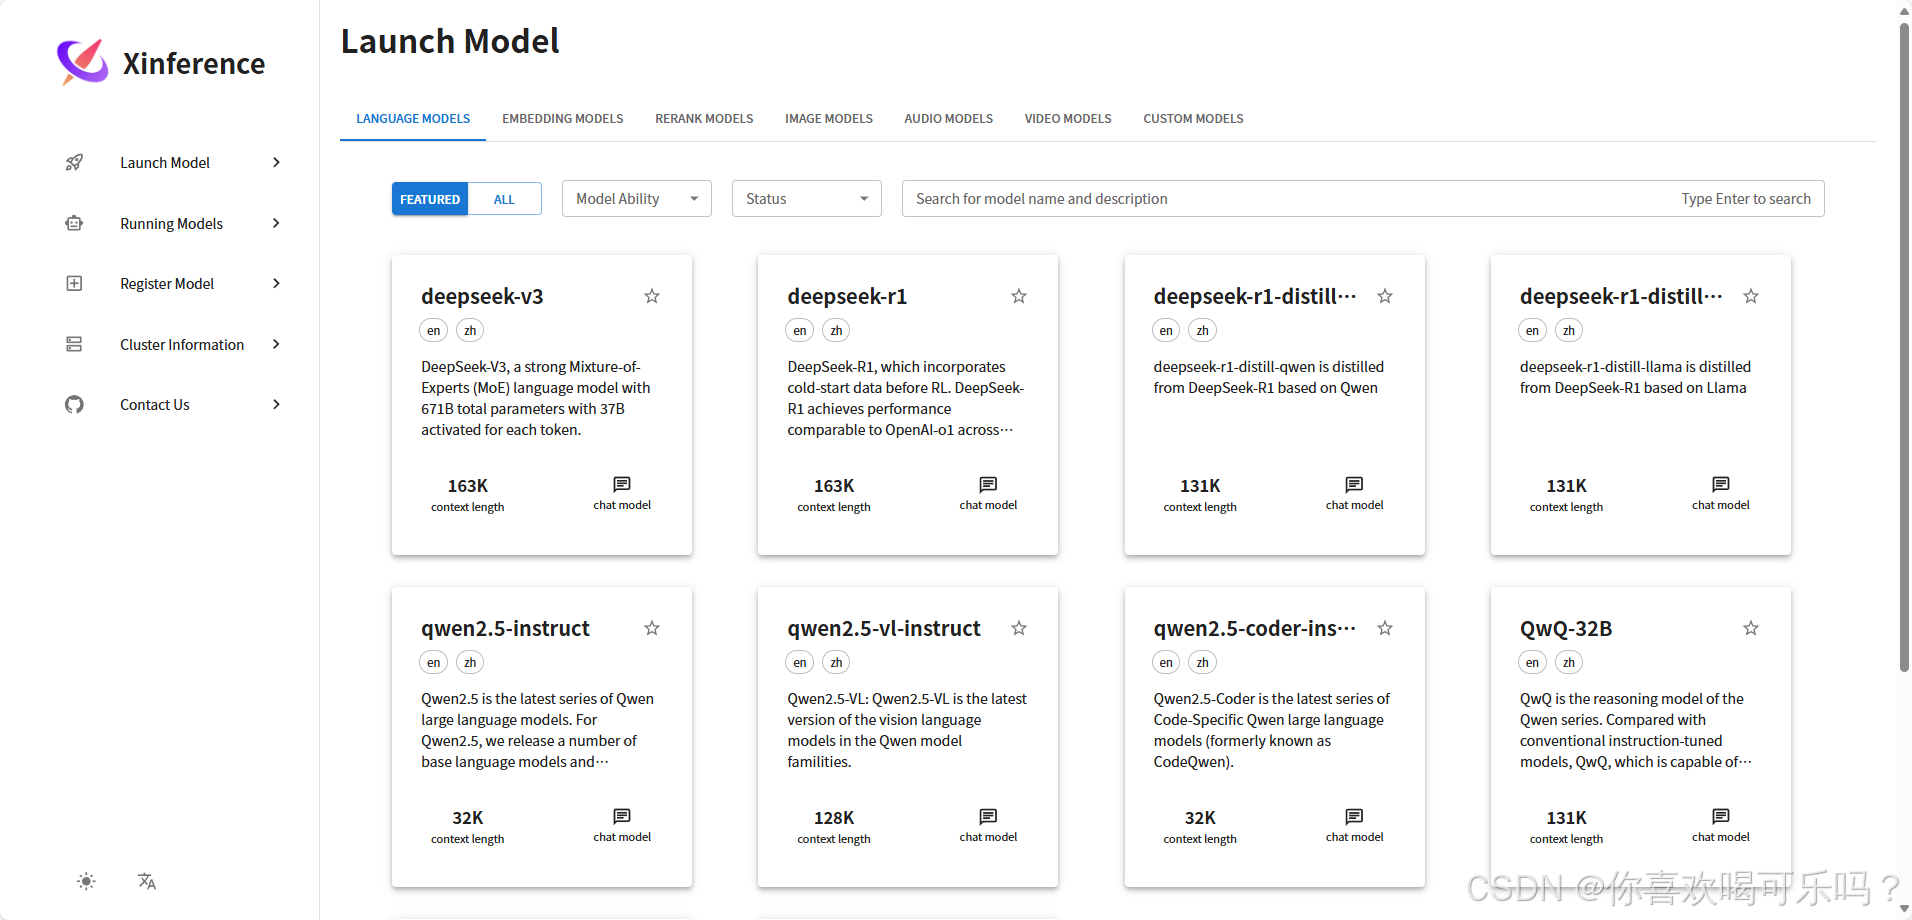
Task: Expand the Cluster Information chevron
Action: pos(276,345)
